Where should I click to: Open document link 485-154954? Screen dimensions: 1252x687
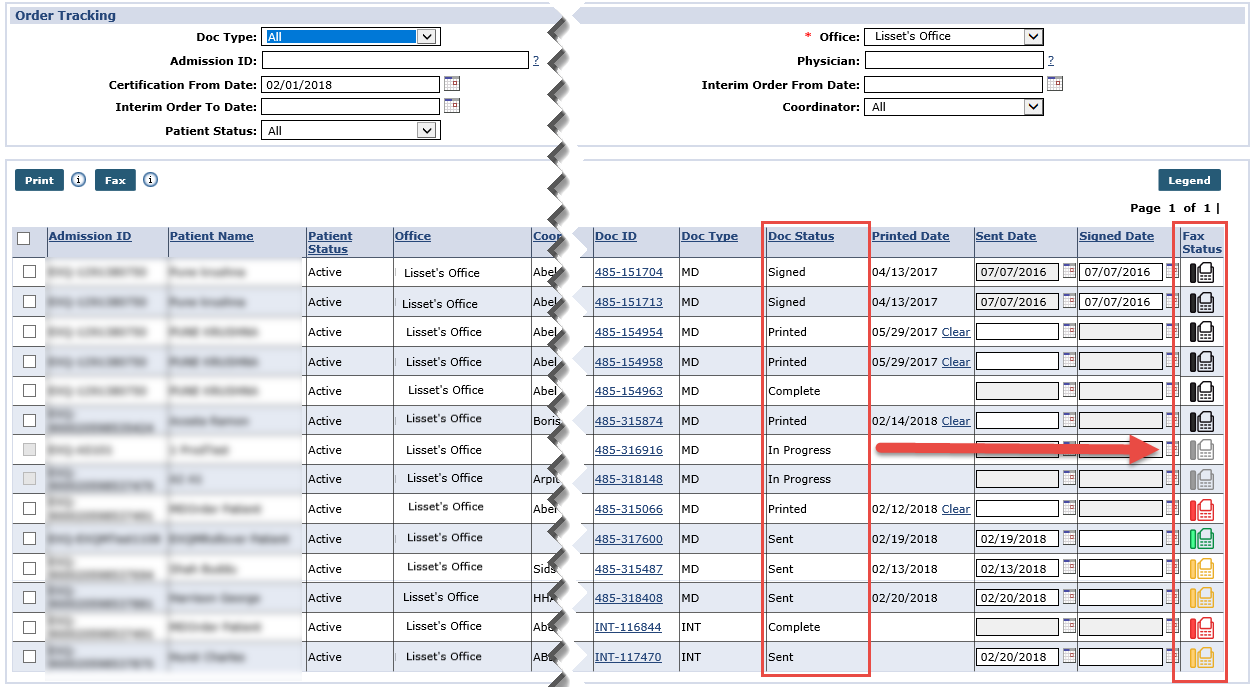click(628, 332)
